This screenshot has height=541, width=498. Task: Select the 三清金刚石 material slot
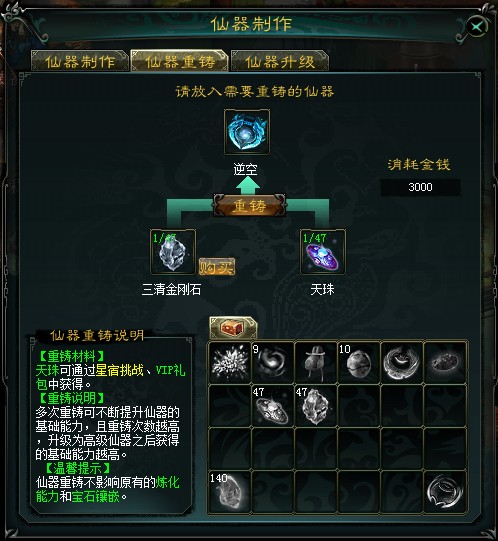(173, 252)
